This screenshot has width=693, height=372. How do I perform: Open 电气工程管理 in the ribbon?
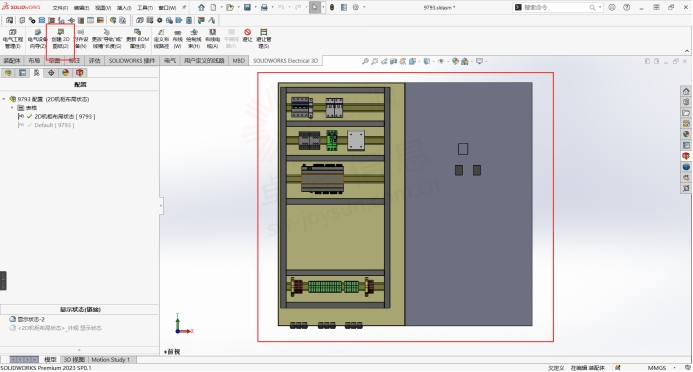pos(12,39)
